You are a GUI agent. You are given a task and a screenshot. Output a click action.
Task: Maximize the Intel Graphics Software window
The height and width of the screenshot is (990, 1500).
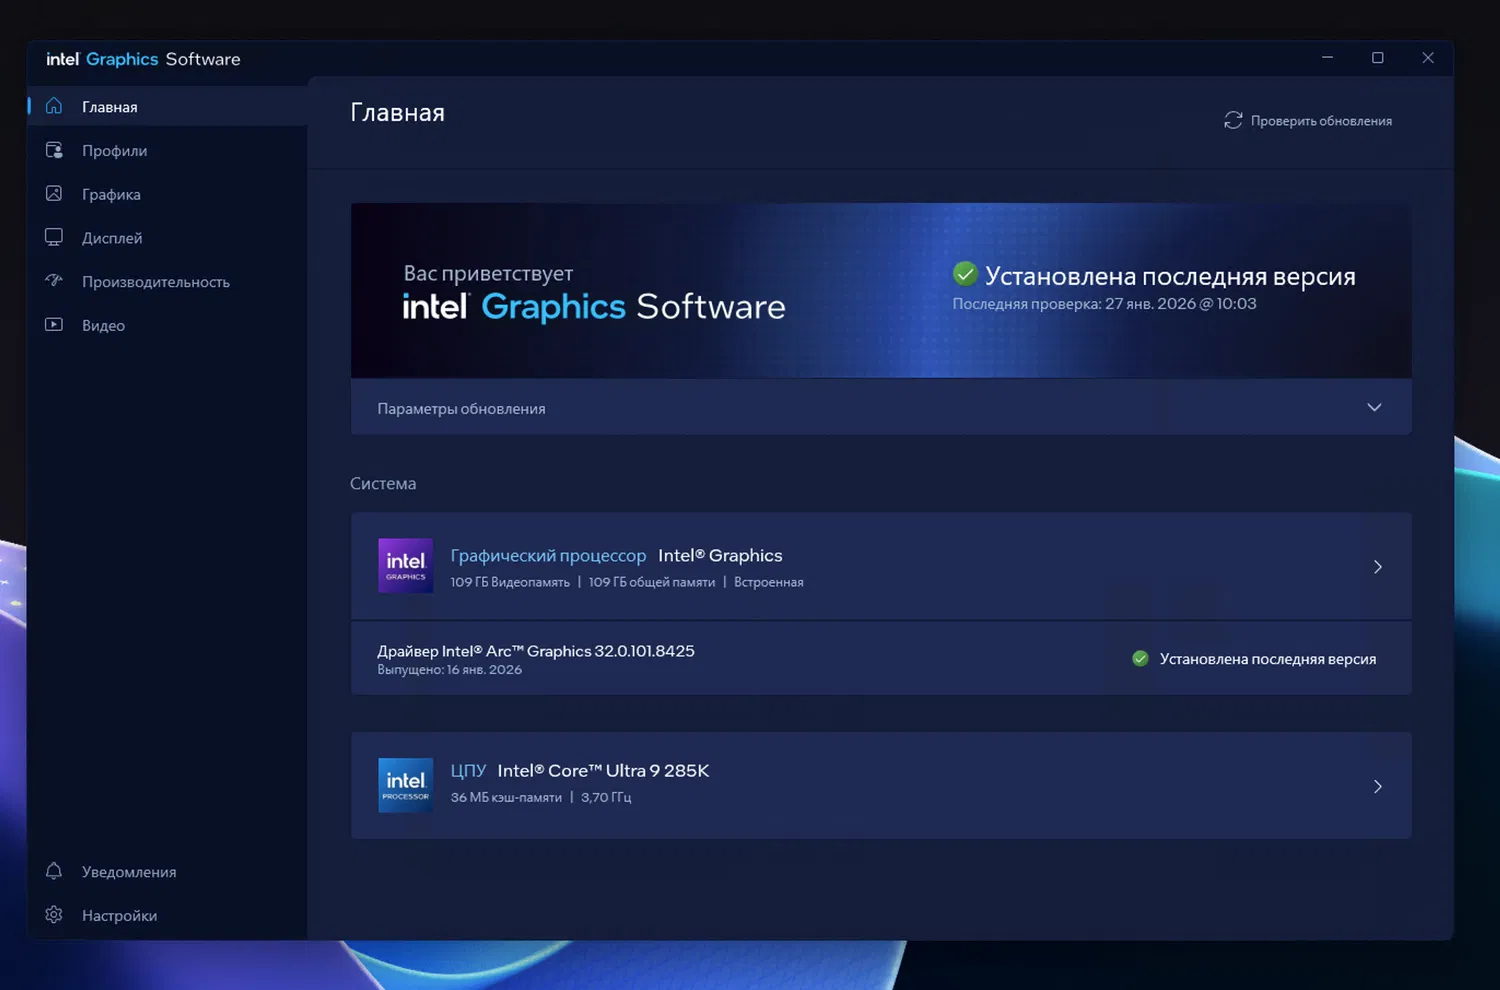(1378, 58)
